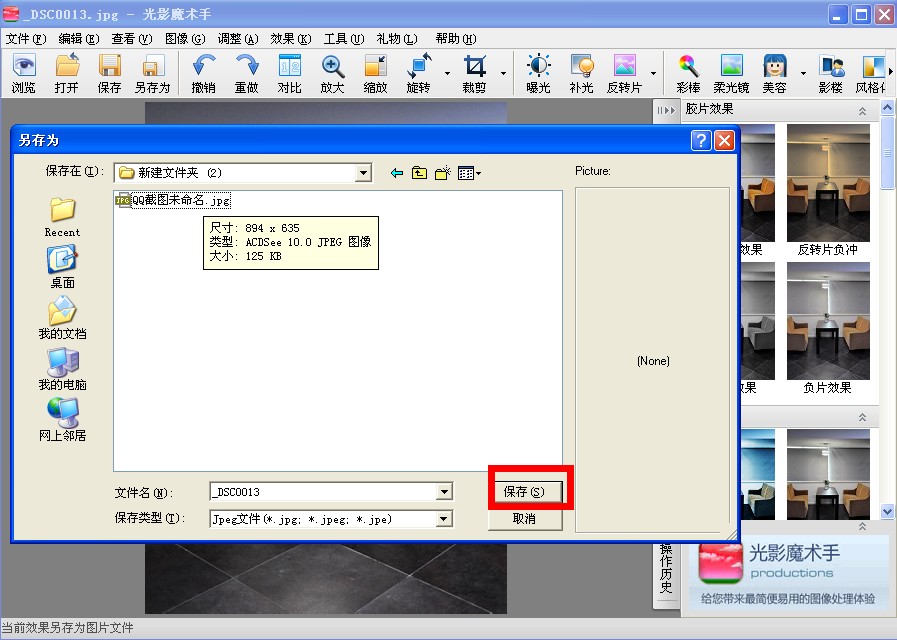Go up one folder level

click(419, 173)
